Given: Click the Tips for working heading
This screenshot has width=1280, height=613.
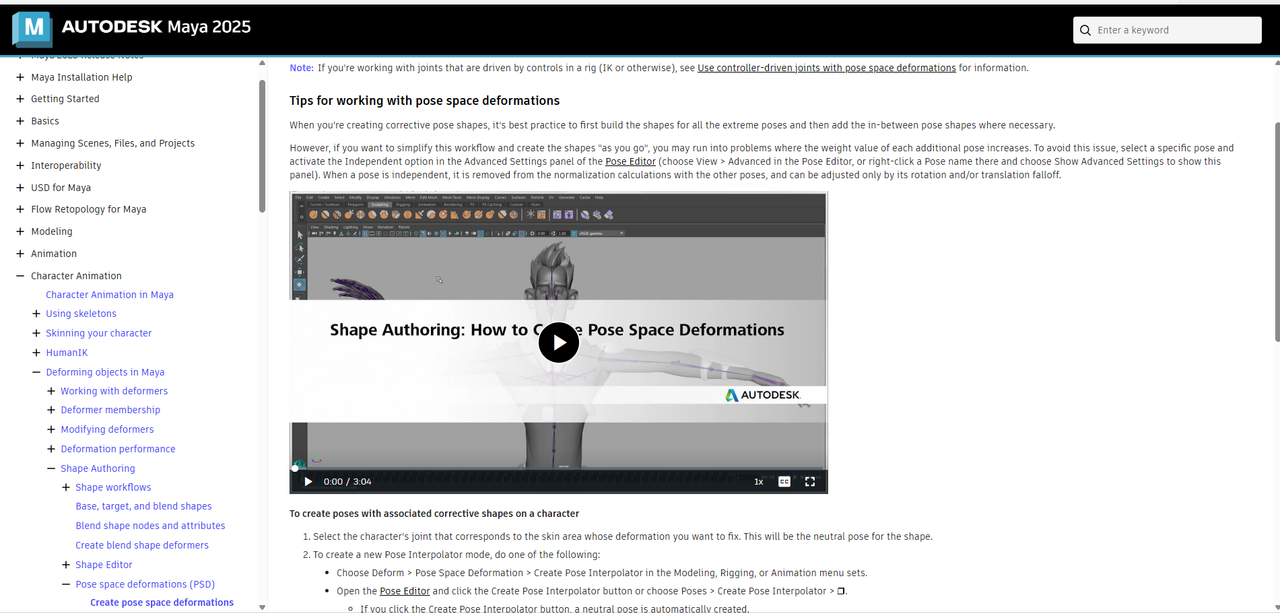Looking at the screenshot, I should 425,101.
